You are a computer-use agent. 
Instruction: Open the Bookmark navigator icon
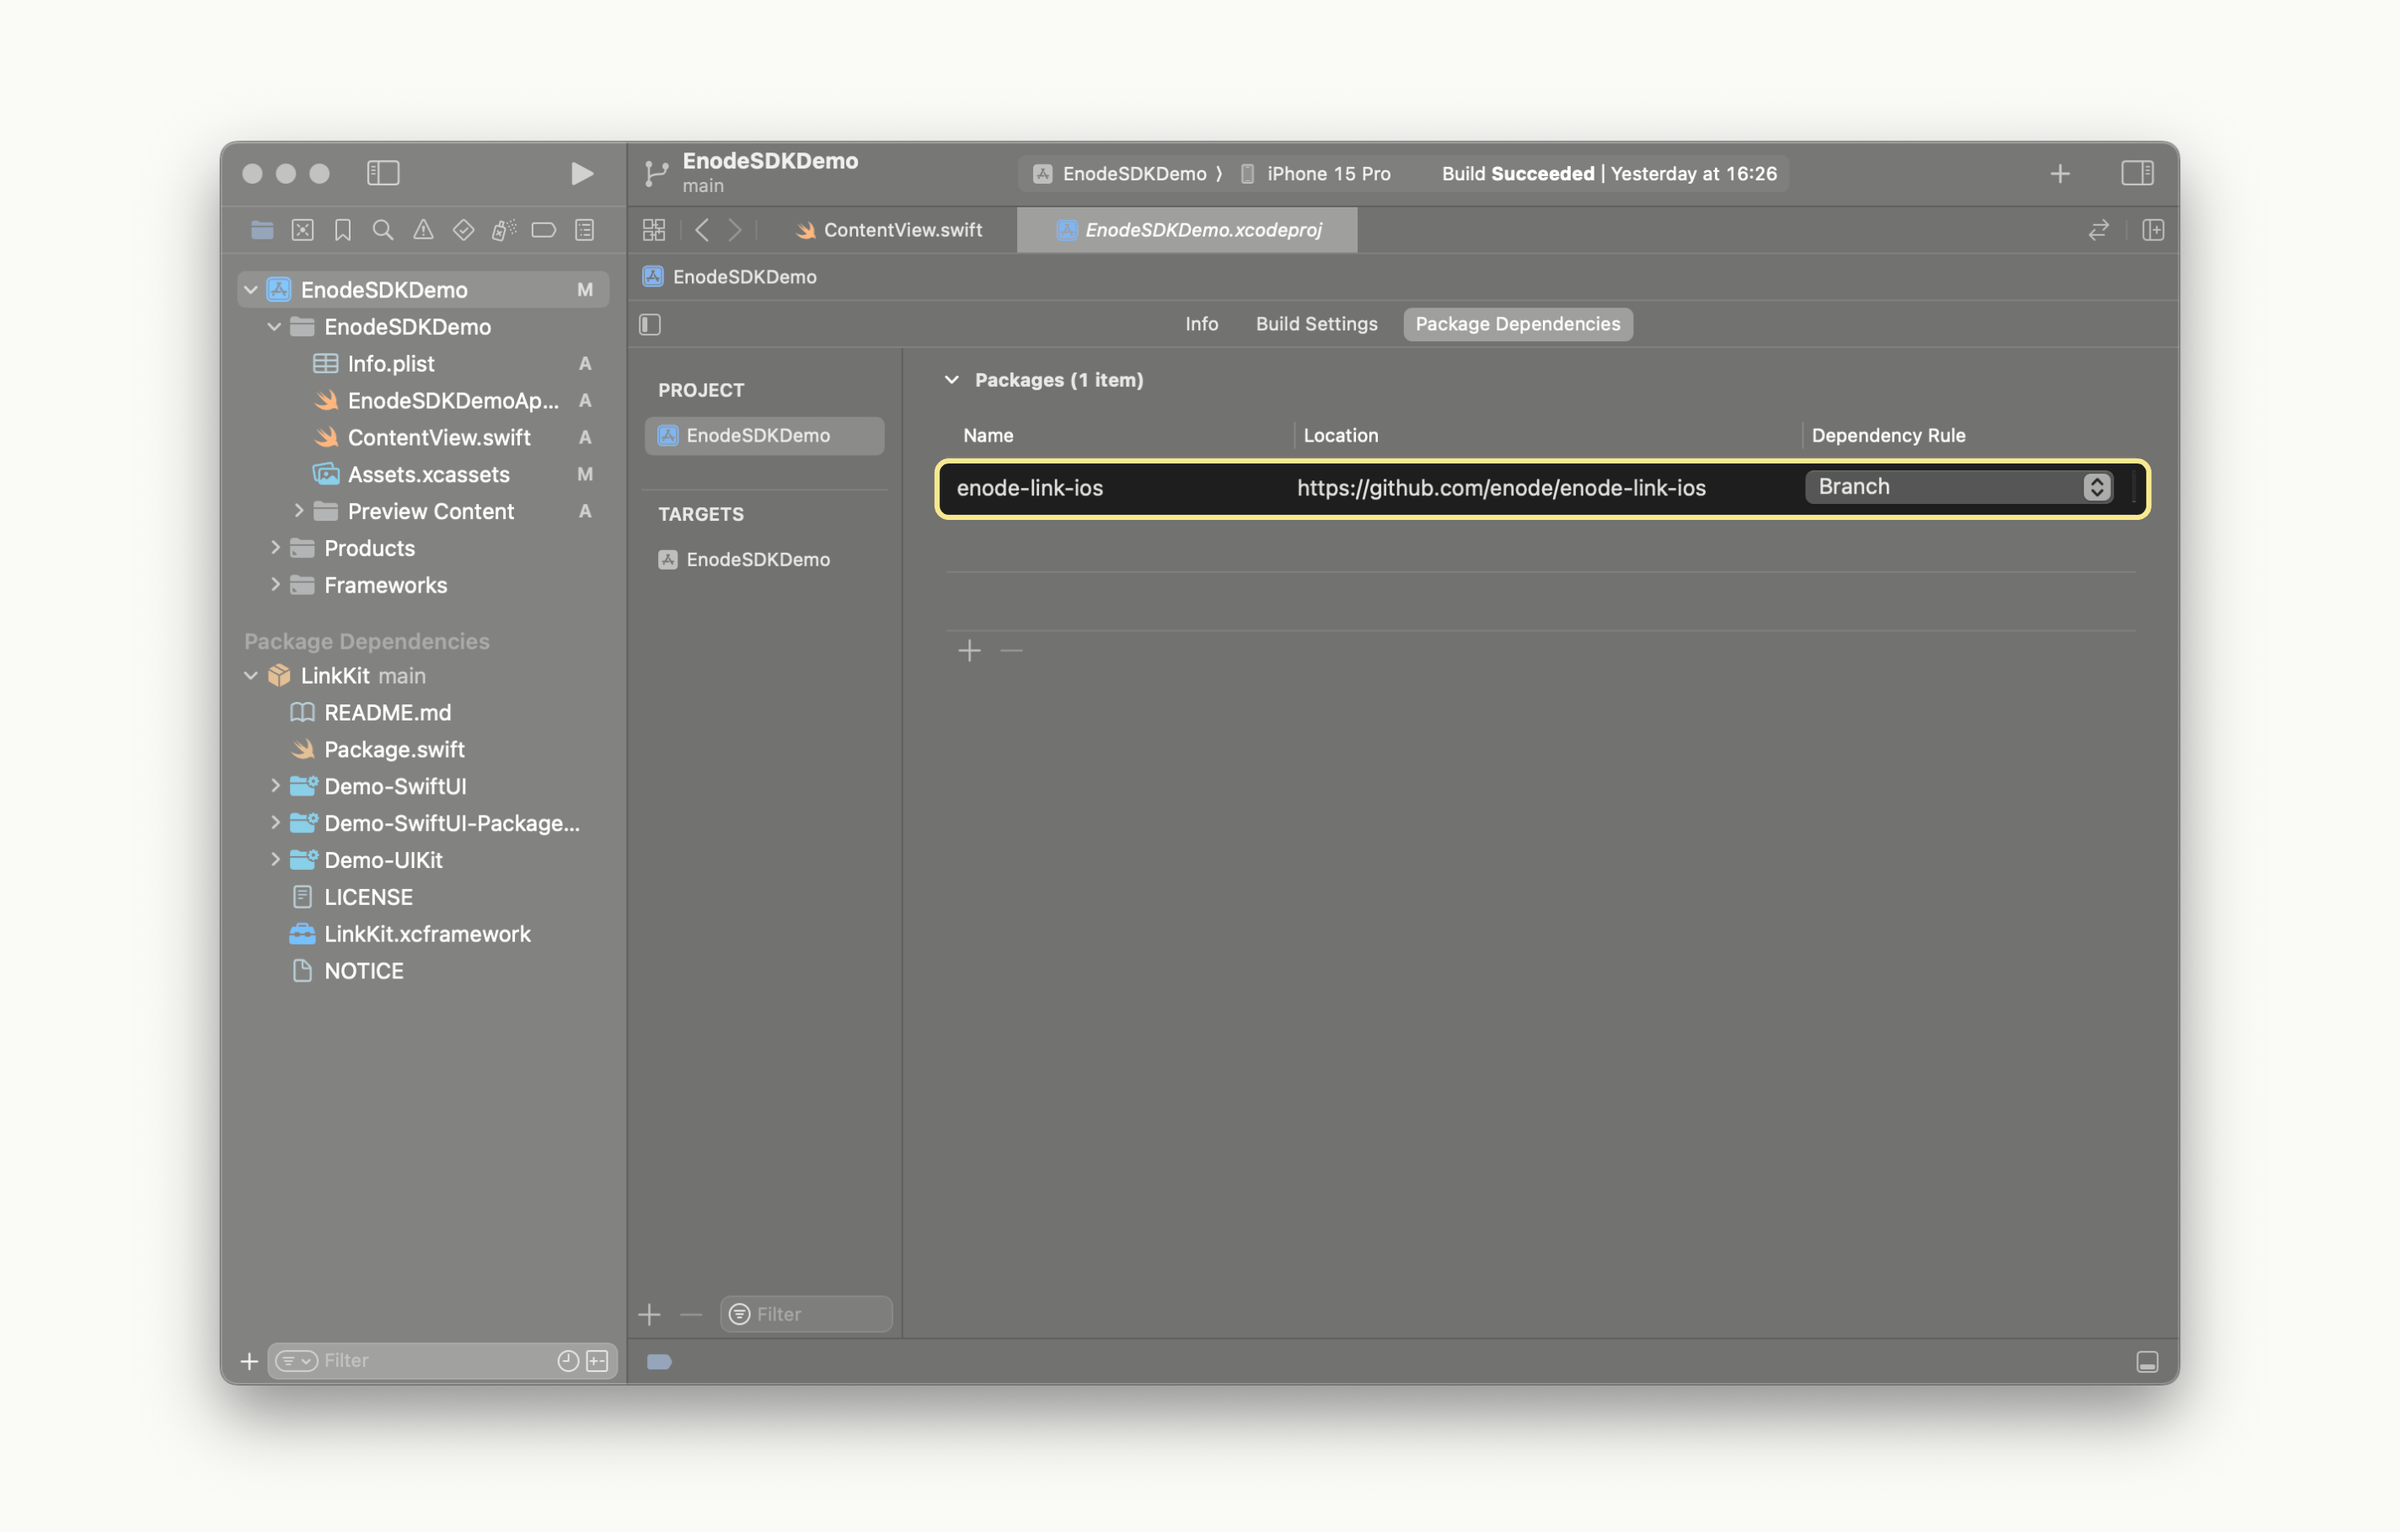(342, 230)
